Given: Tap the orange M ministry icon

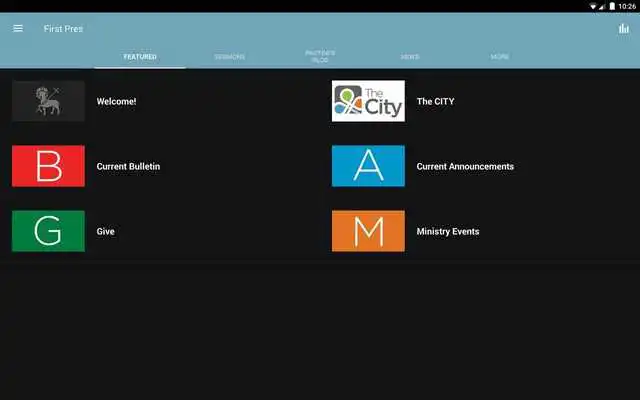Looking at the screenshot, I should (x=368, y=231).
